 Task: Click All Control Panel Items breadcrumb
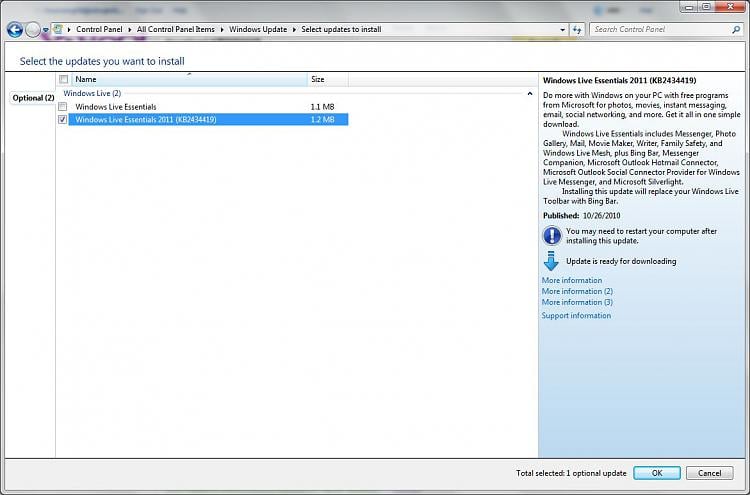176,29
